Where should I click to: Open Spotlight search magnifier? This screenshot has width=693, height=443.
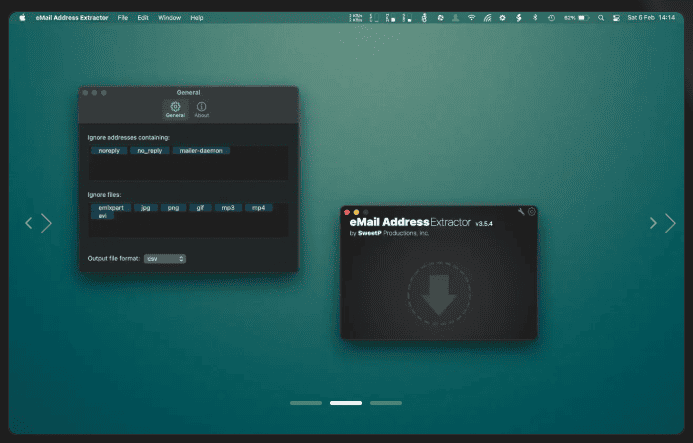click(x=601, y=18)
